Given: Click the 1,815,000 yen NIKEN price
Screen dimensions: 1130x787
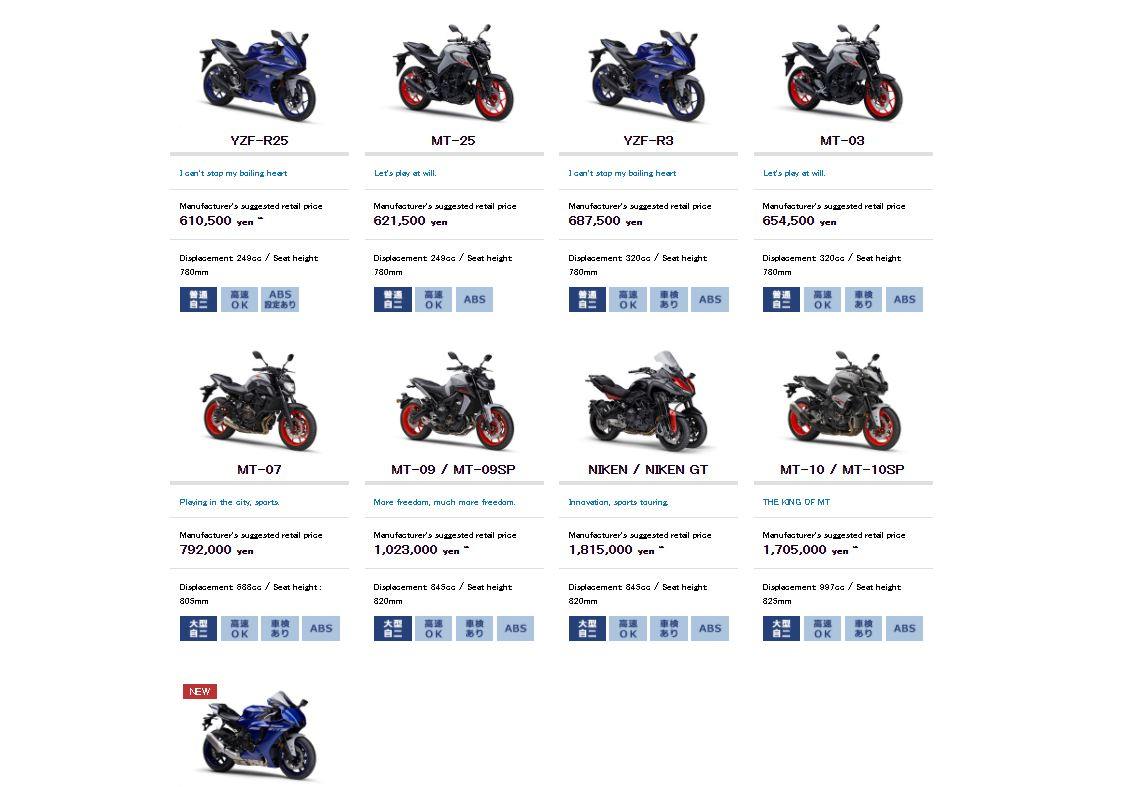Looking at the screenshot, I should [611, 550].
